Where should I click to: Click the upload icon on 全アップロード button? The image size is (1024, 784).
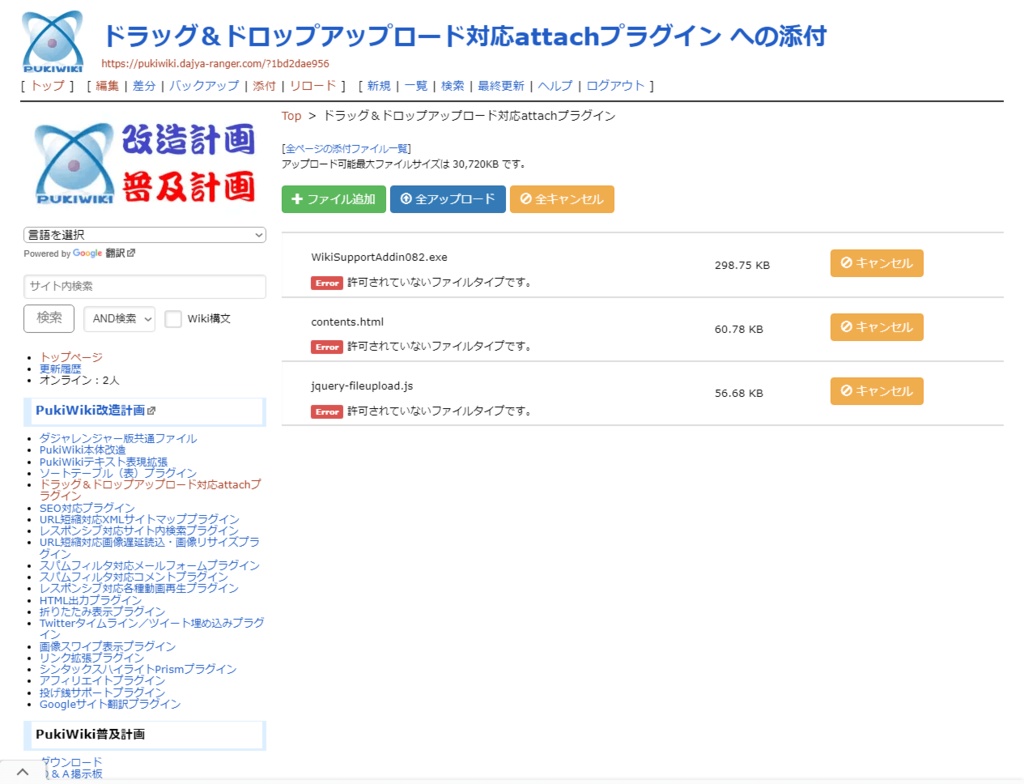coord(406,198)
